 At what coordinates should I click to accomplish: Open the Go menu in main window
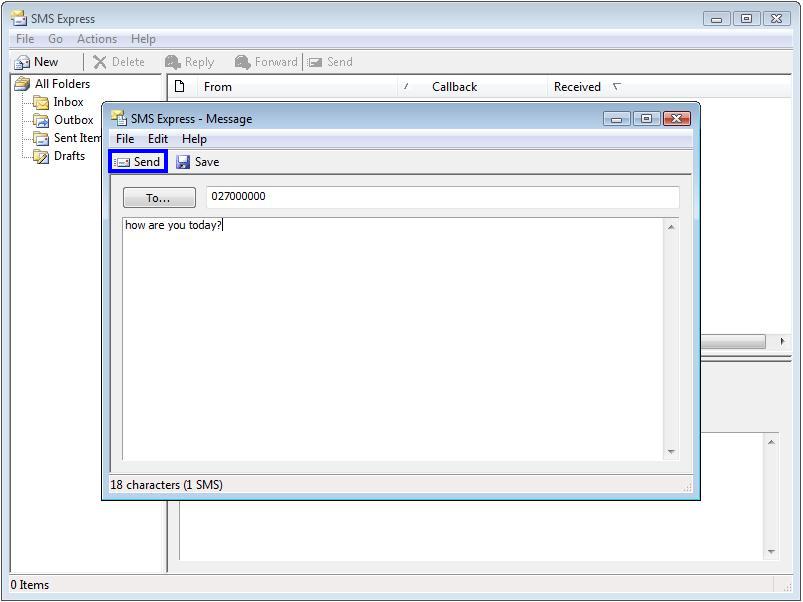[x=55, y=39]
